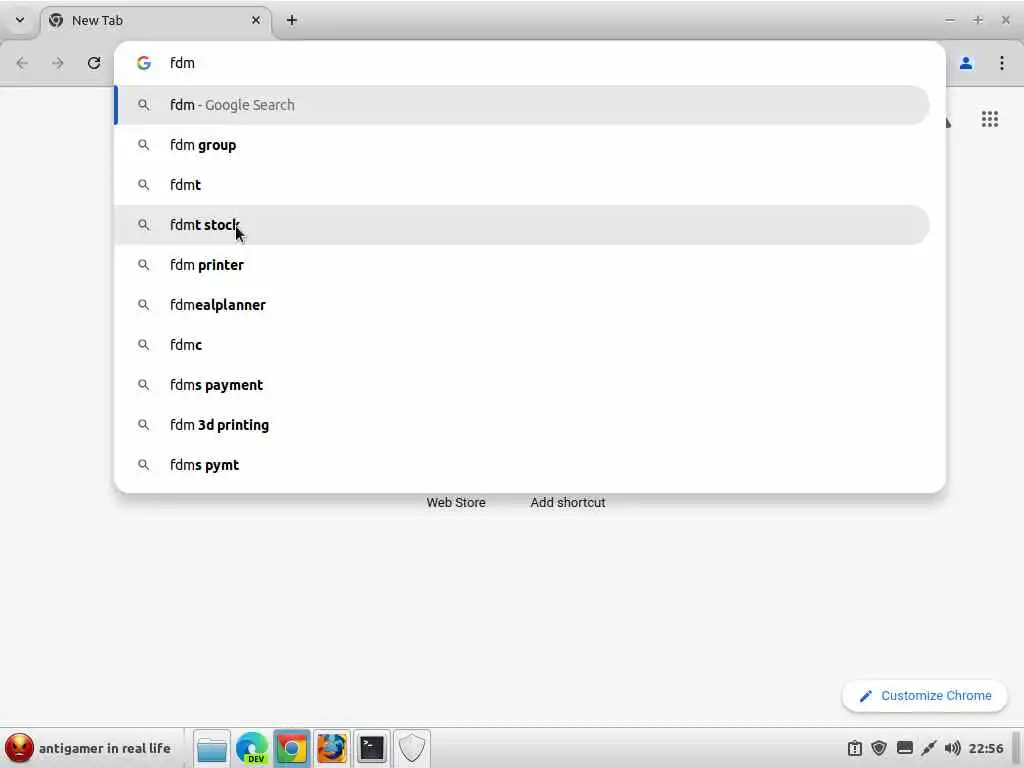Close the New Tab tab
Screen dimensions: 1024x768
pyautogui.click(x=256, y=20)
